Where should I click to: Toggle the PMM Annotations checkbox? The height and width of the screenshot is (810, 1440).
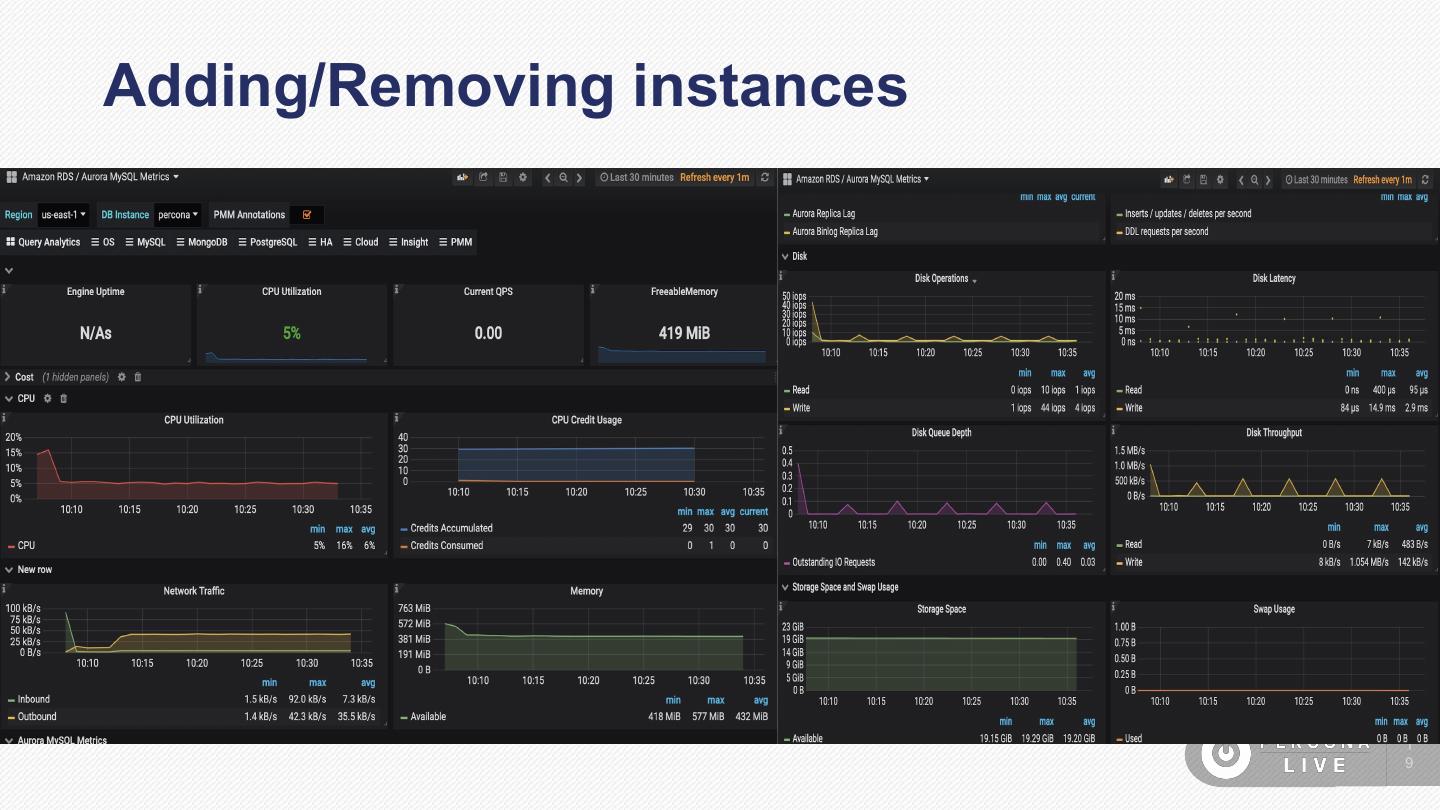tap(307, 214)
